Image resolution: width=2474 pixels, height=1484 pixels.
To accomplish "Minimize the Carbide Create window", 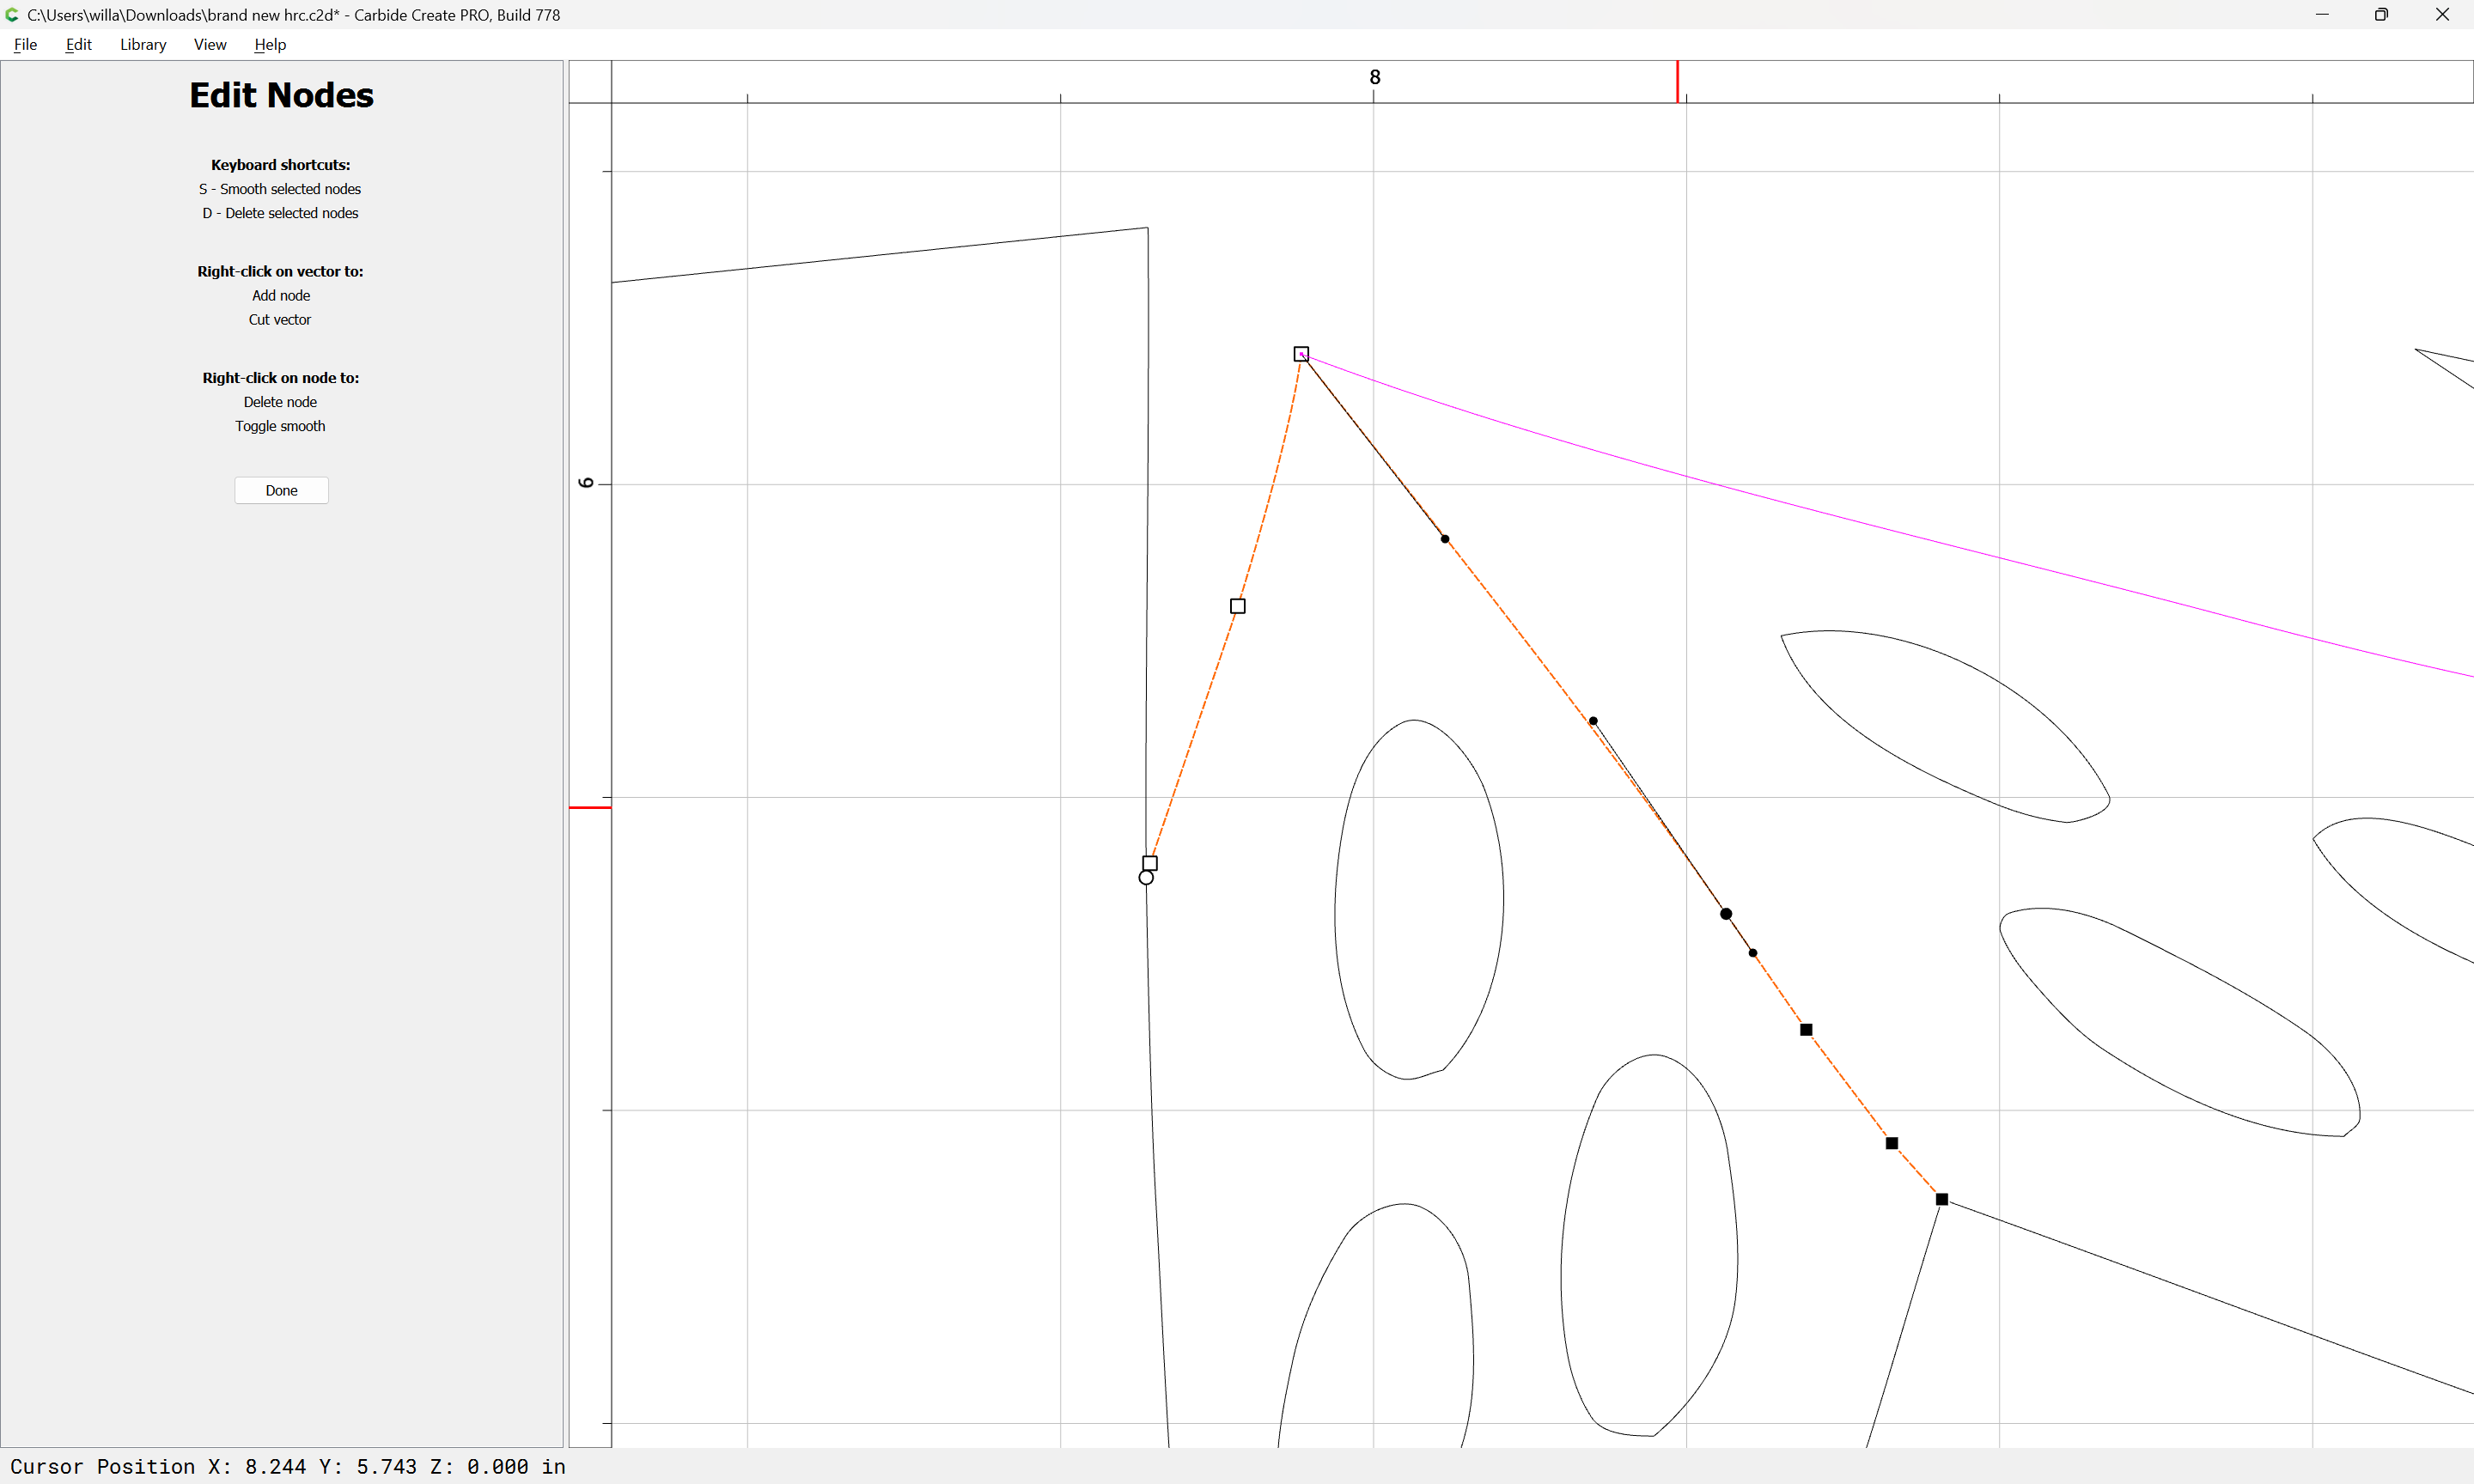I will 2322,15.
